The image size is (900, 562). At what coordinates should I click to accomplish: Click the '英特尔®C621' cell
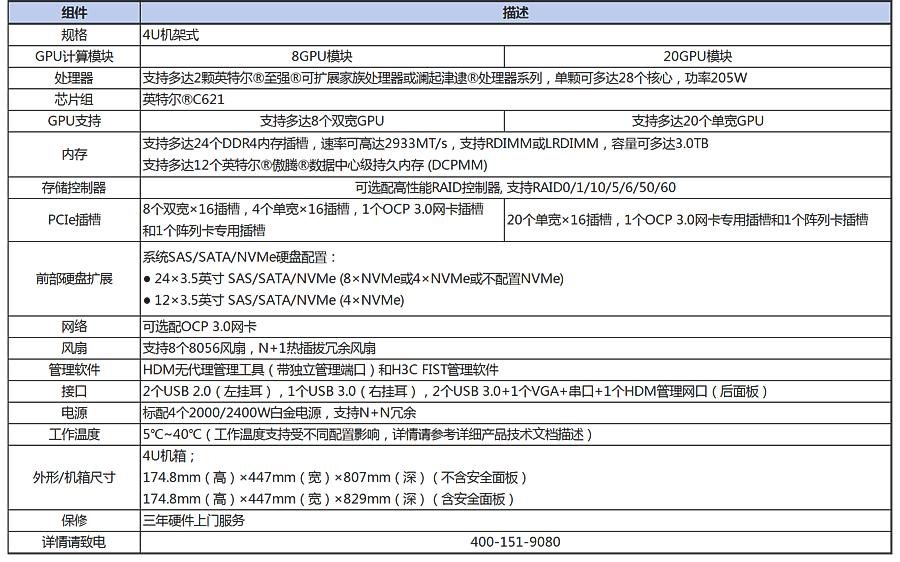(184, 99)
